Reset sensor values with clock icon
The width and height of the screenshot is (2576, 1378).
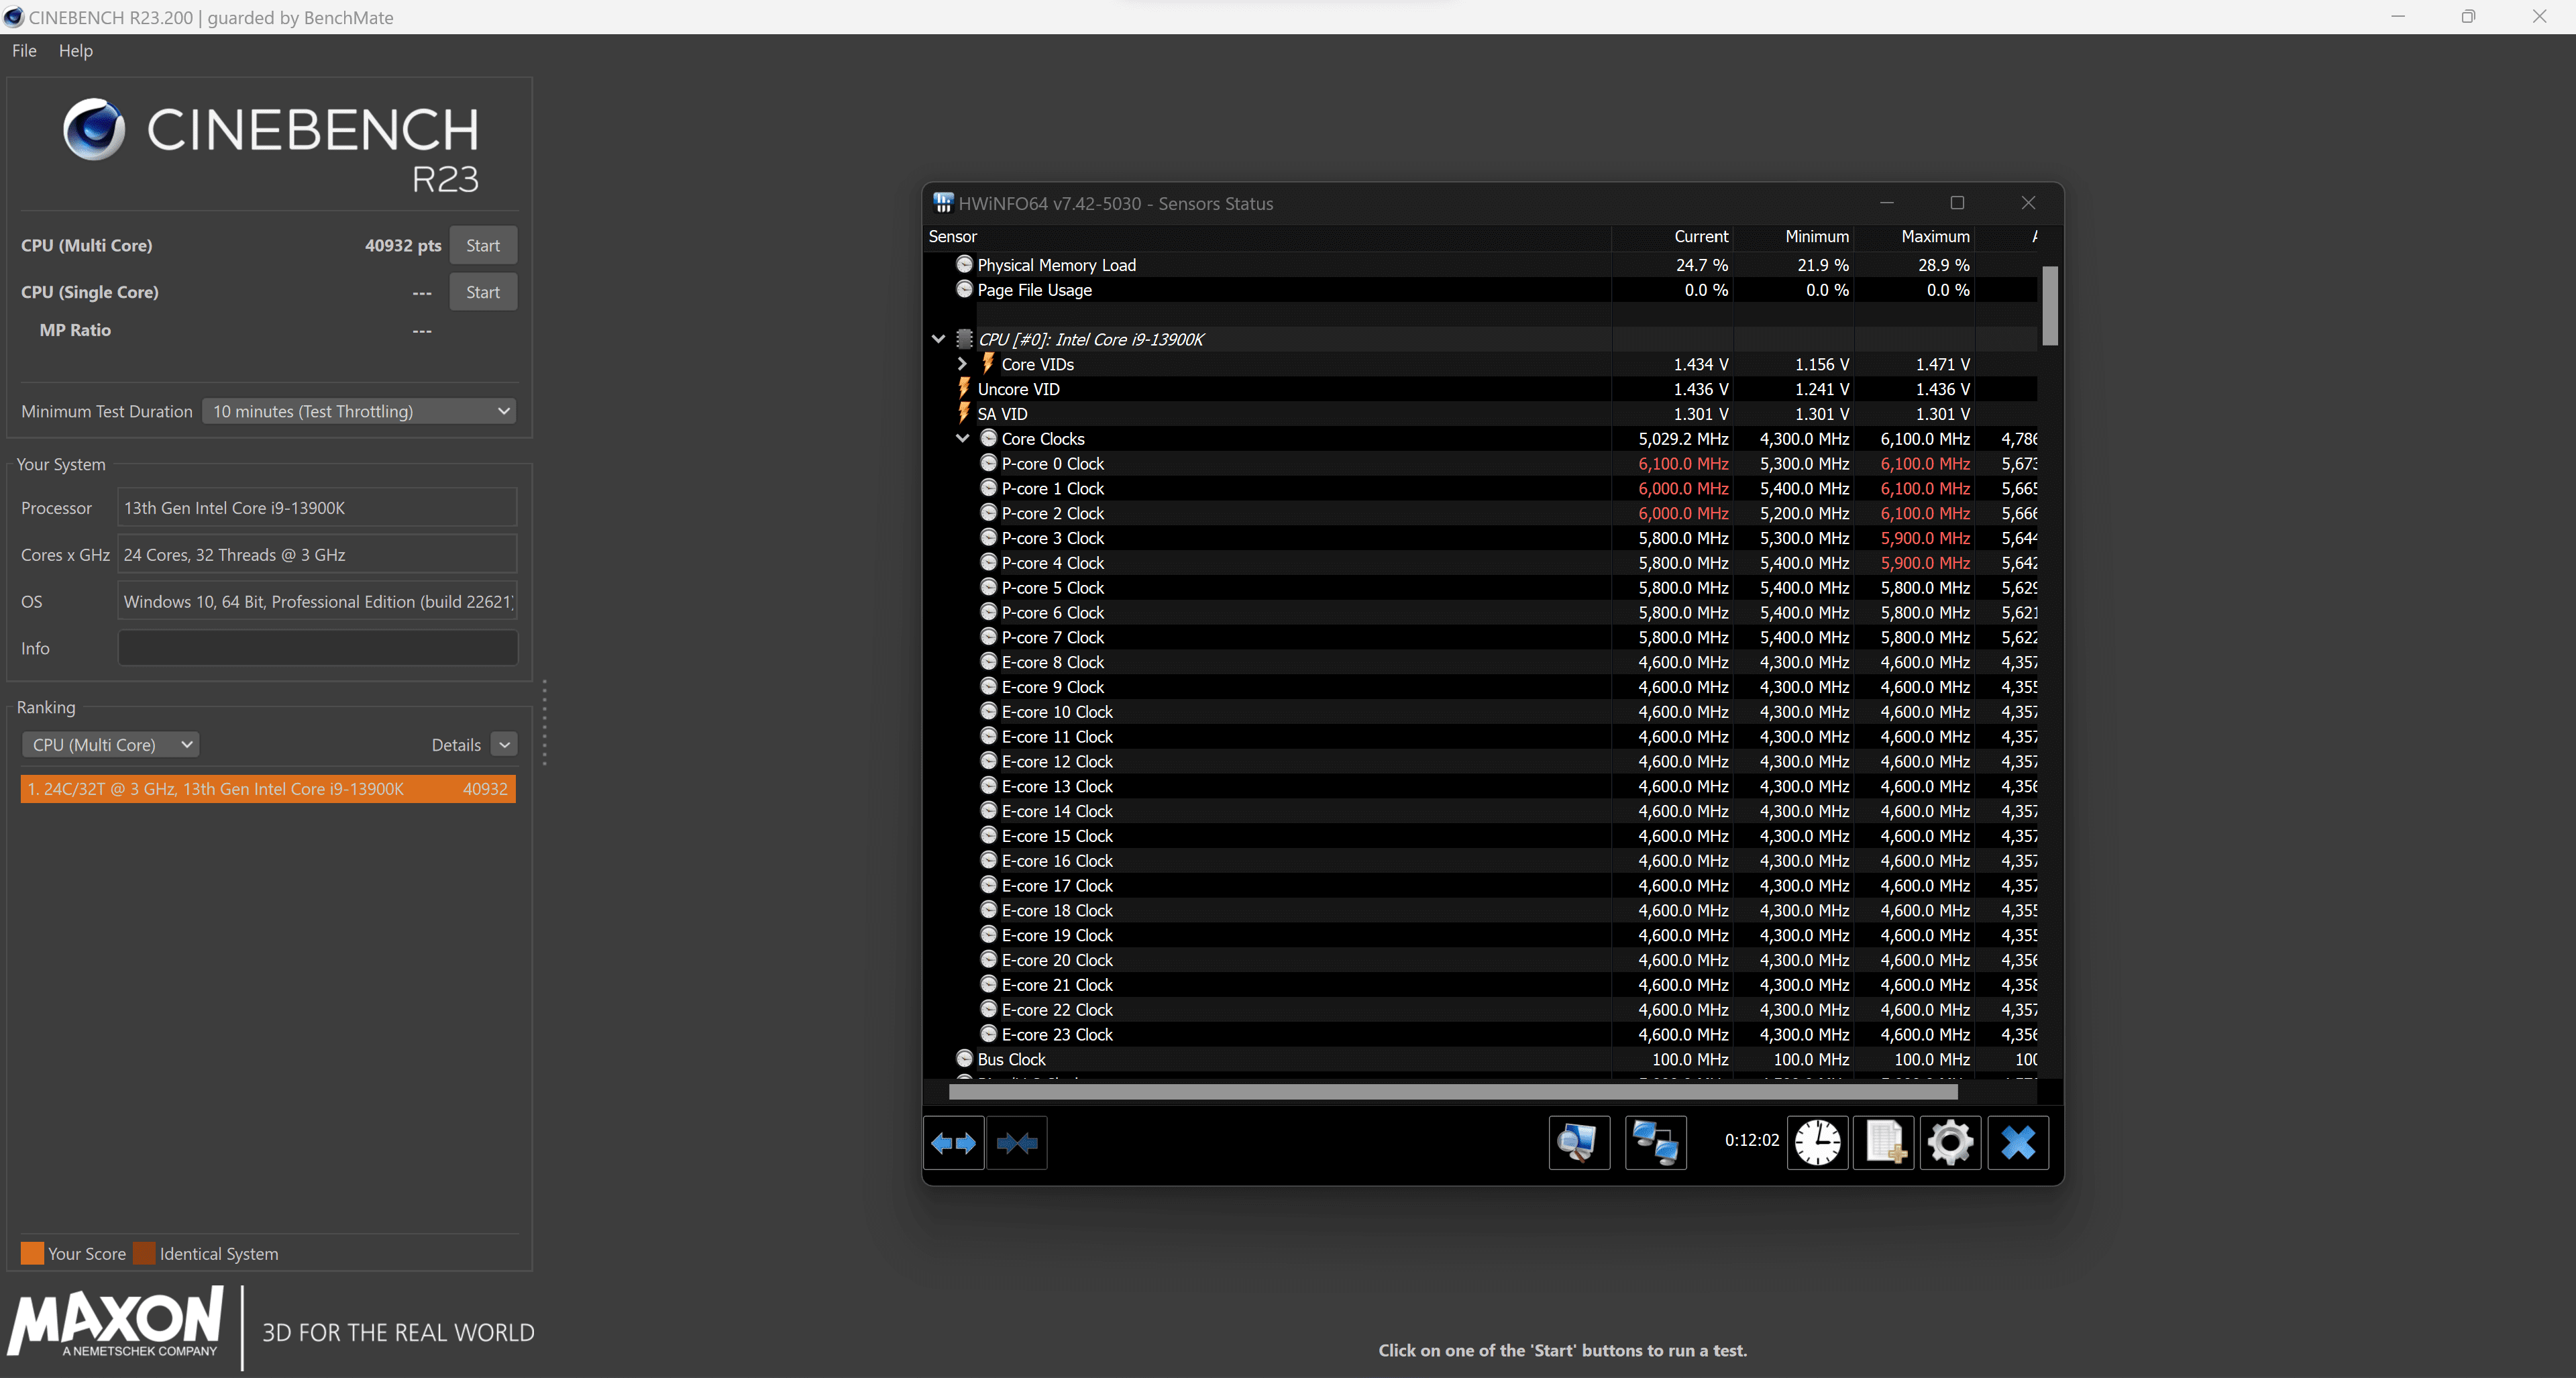pos(1817,1143)
